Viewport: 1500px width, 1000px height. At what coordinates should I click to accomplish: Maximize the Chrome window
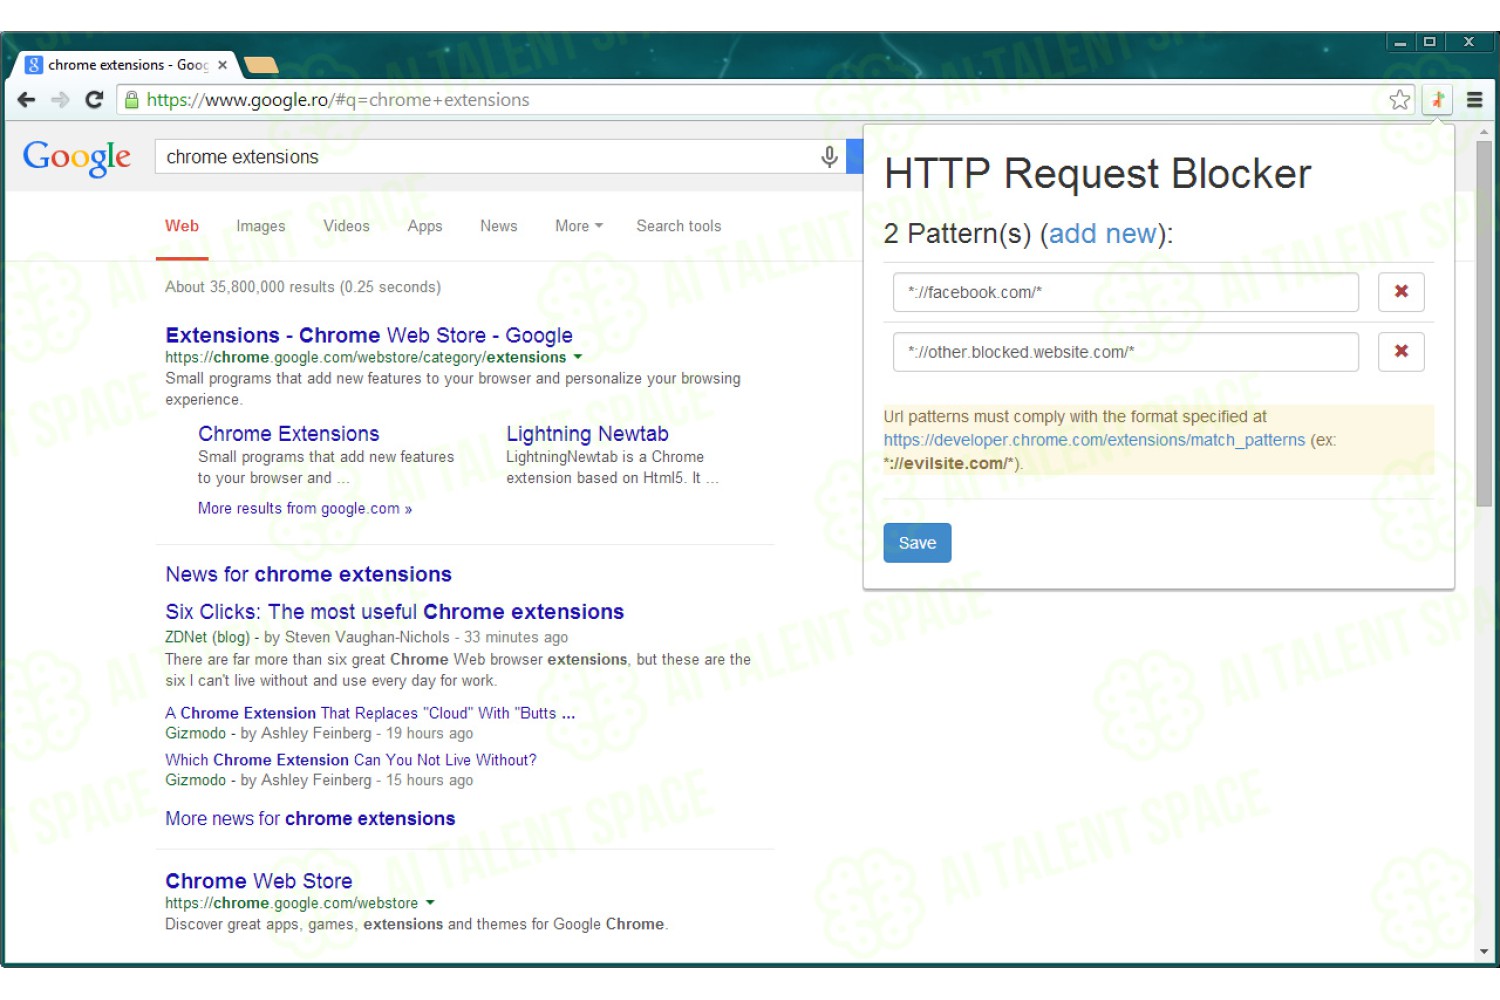click(1430, 42)
